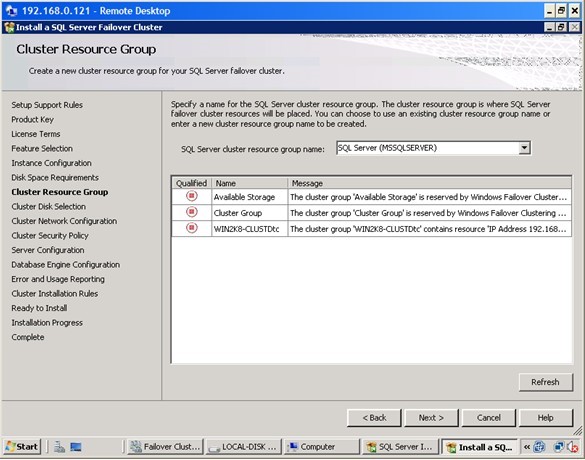Click the Remote Desktop title bar icon
Viewport: 585px width, 460px height.
pyautogui.click(x=12, y=11)
